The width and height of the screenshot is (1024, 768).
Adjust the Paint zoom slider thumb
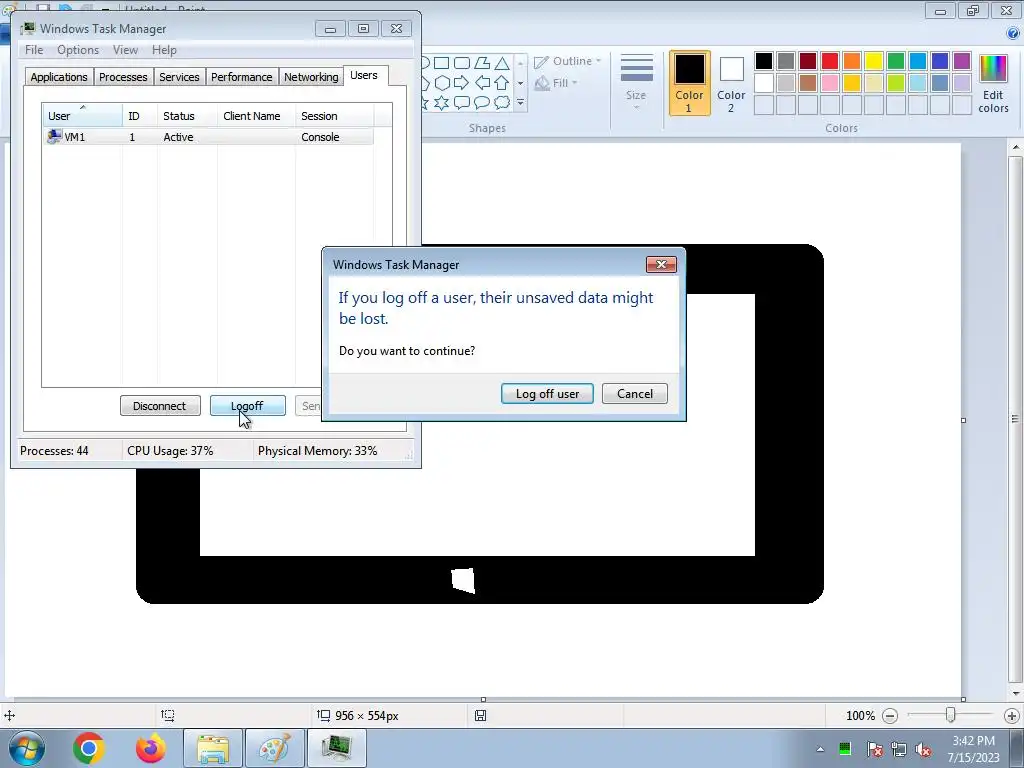951,716
